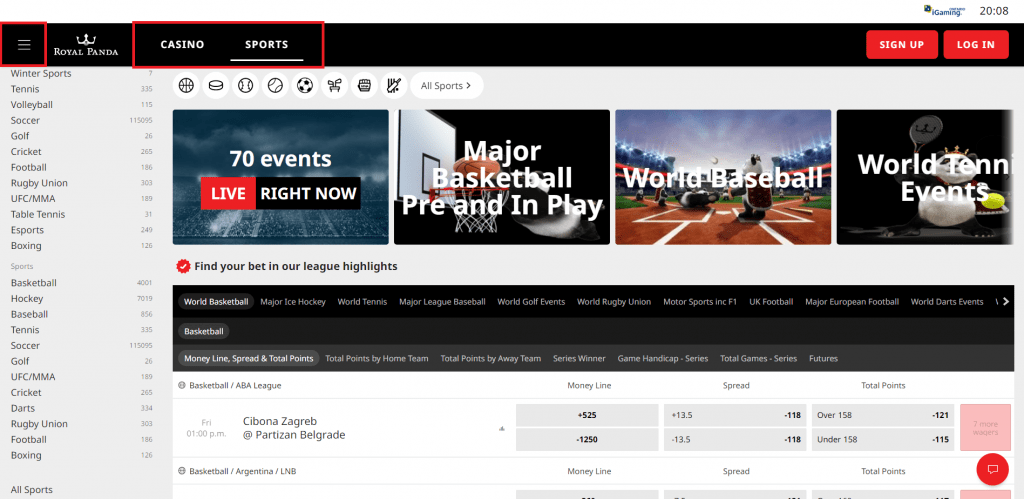Click the SIGN UP button
The image size is (1024, 499).
pyautogui.click(x=902, y=44)
